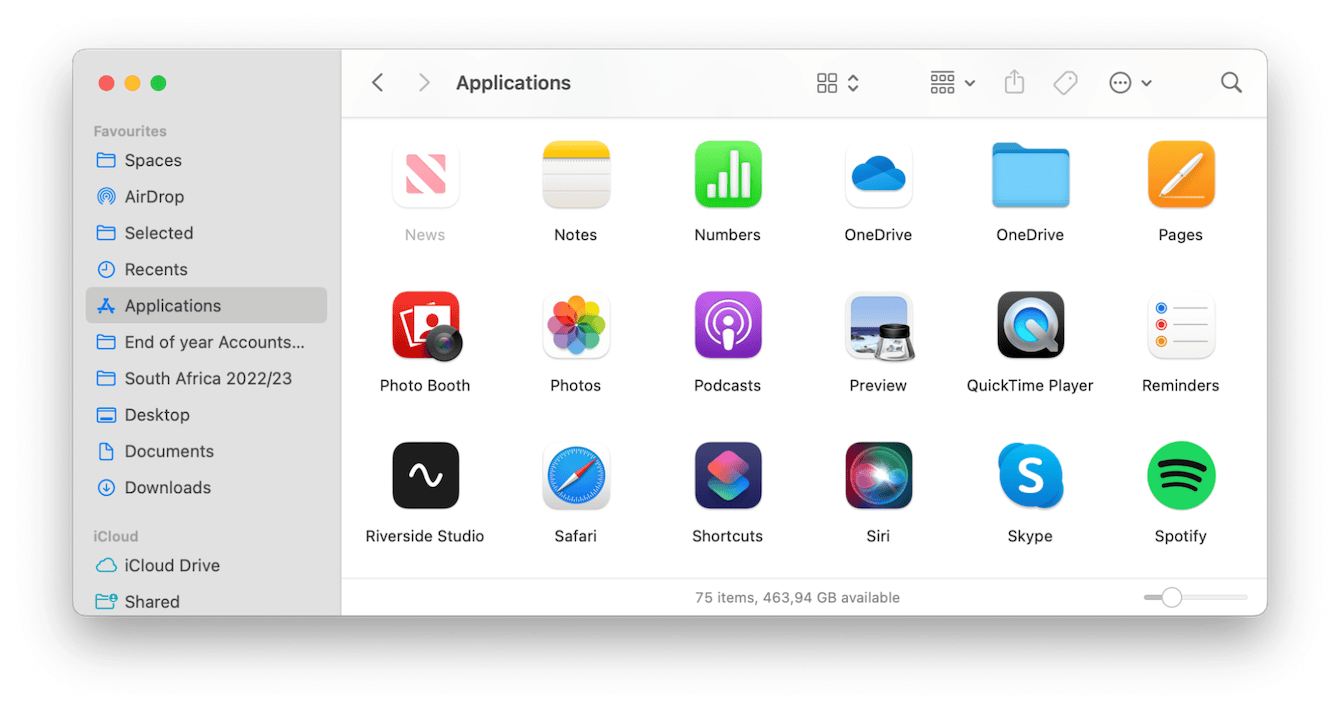Click the "Reminders" name label

tap(1181, 385)
